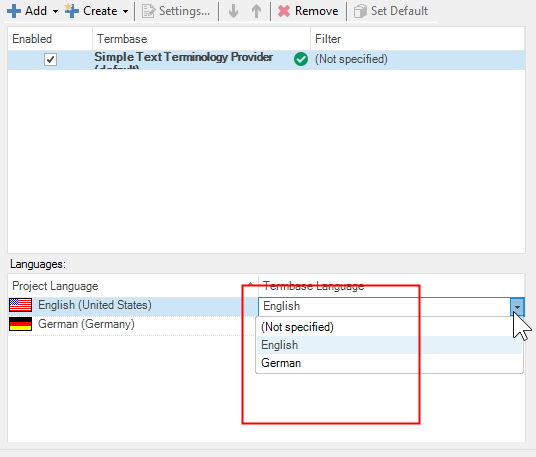
Task: Choose German from dropdown list
Action: (x=389, y=363)
